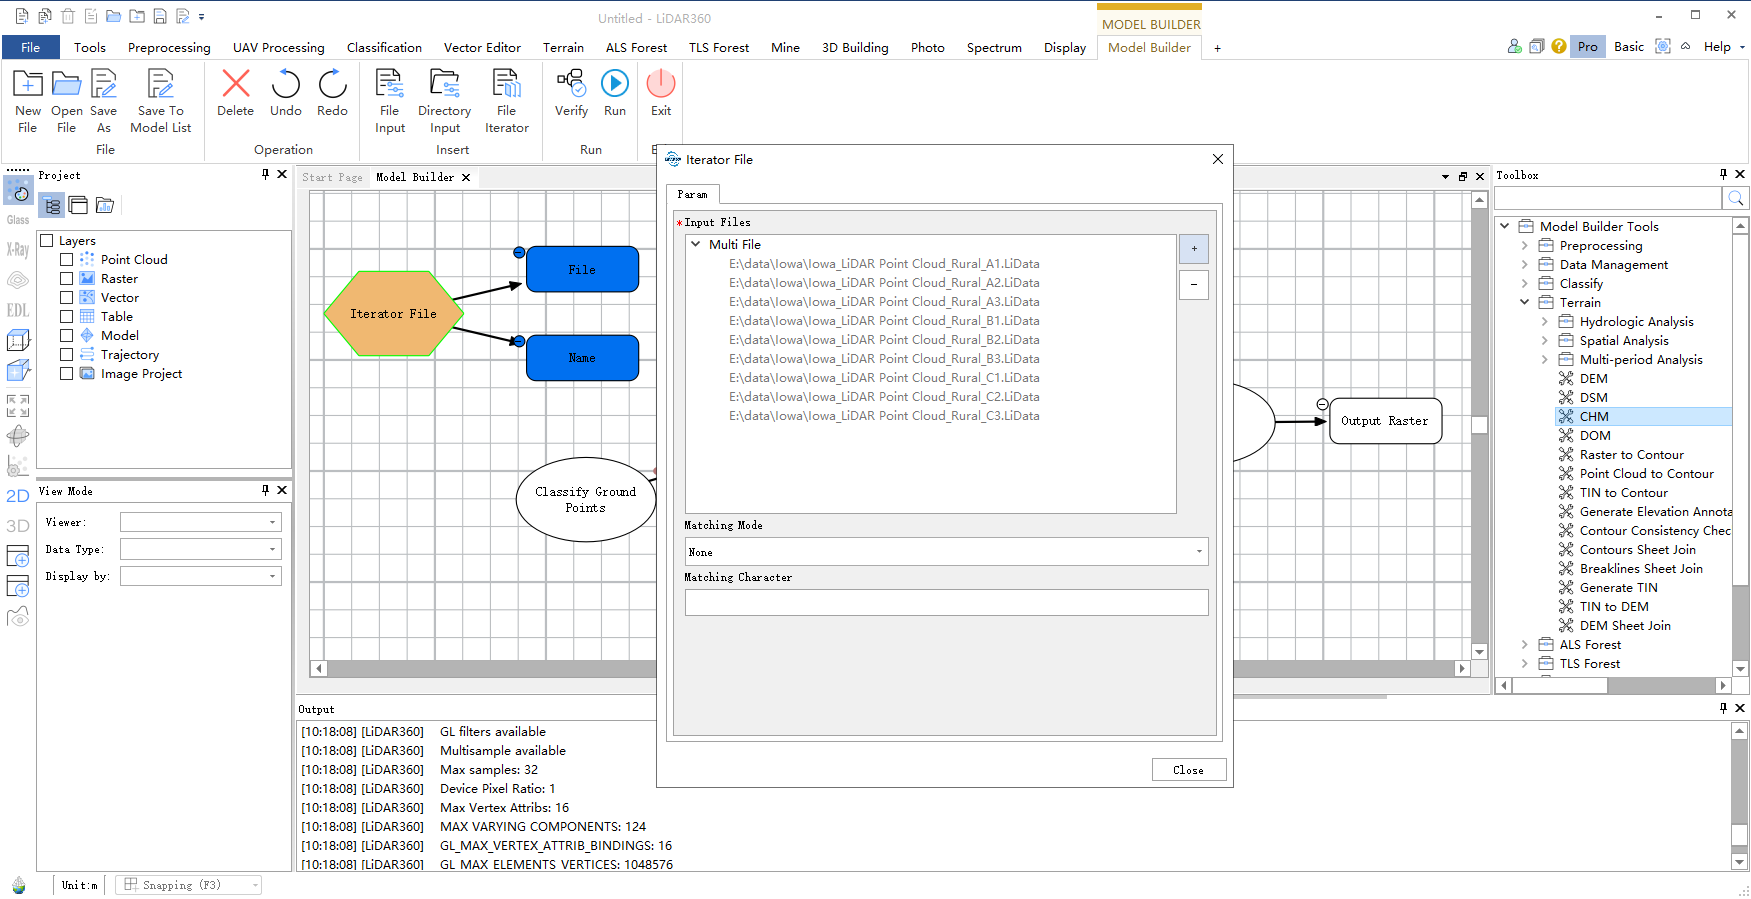The width and height of the screenshot is (1751, 899).
Task: Create a New File in Model Builder ribbon
Action: point(28,100)
